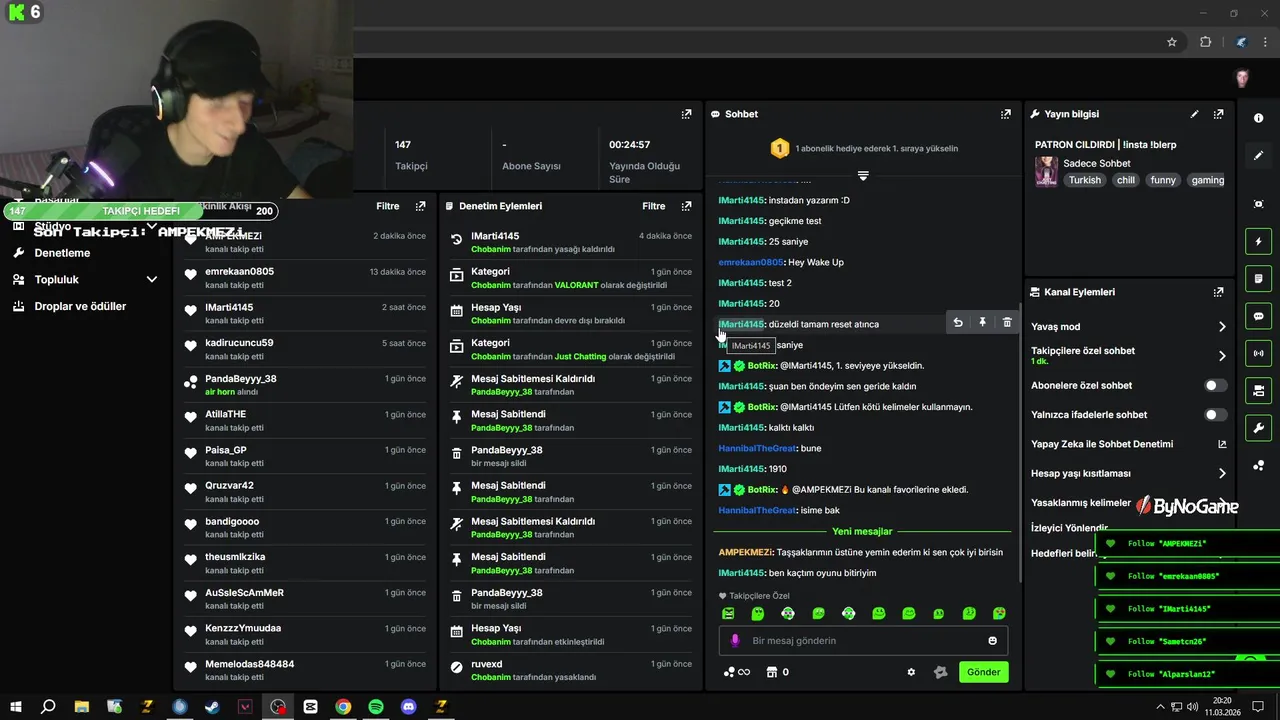Click the Gönder send button
The width and height of the screenshot is (1280, 720).
[x=983, y=672]
